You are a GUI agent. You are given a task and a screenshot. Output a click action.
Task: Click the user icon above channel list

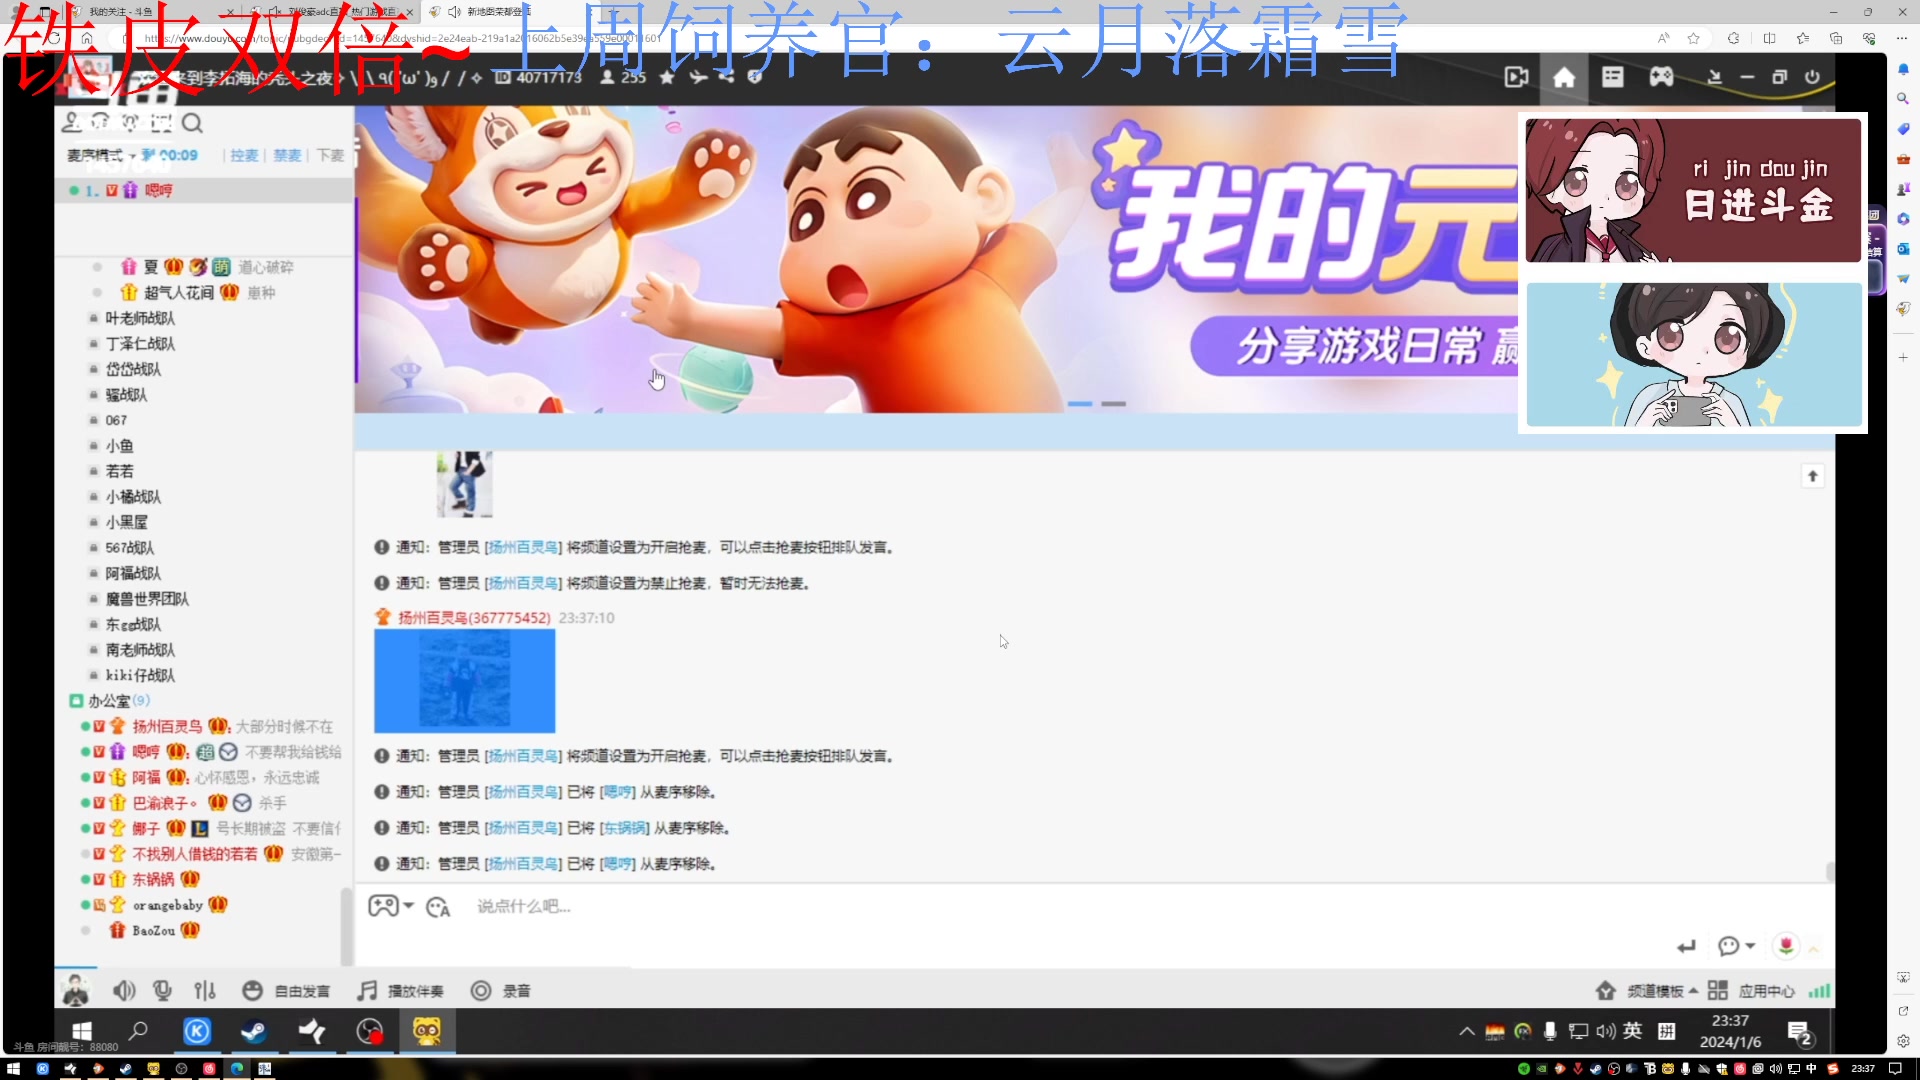coord(71,122)
